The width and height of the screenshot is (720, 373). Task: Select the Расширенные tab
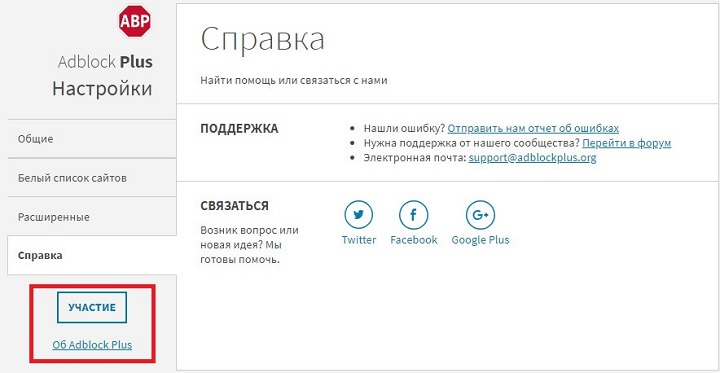tap(92, 216)
